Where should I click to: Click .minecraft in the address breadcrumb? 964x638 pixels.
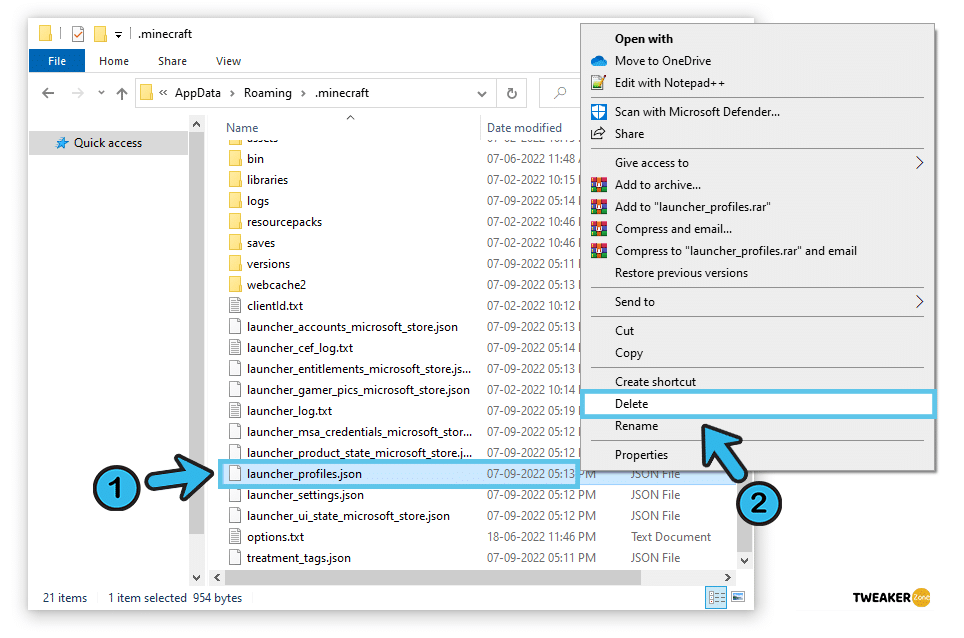tap(342, 93)
